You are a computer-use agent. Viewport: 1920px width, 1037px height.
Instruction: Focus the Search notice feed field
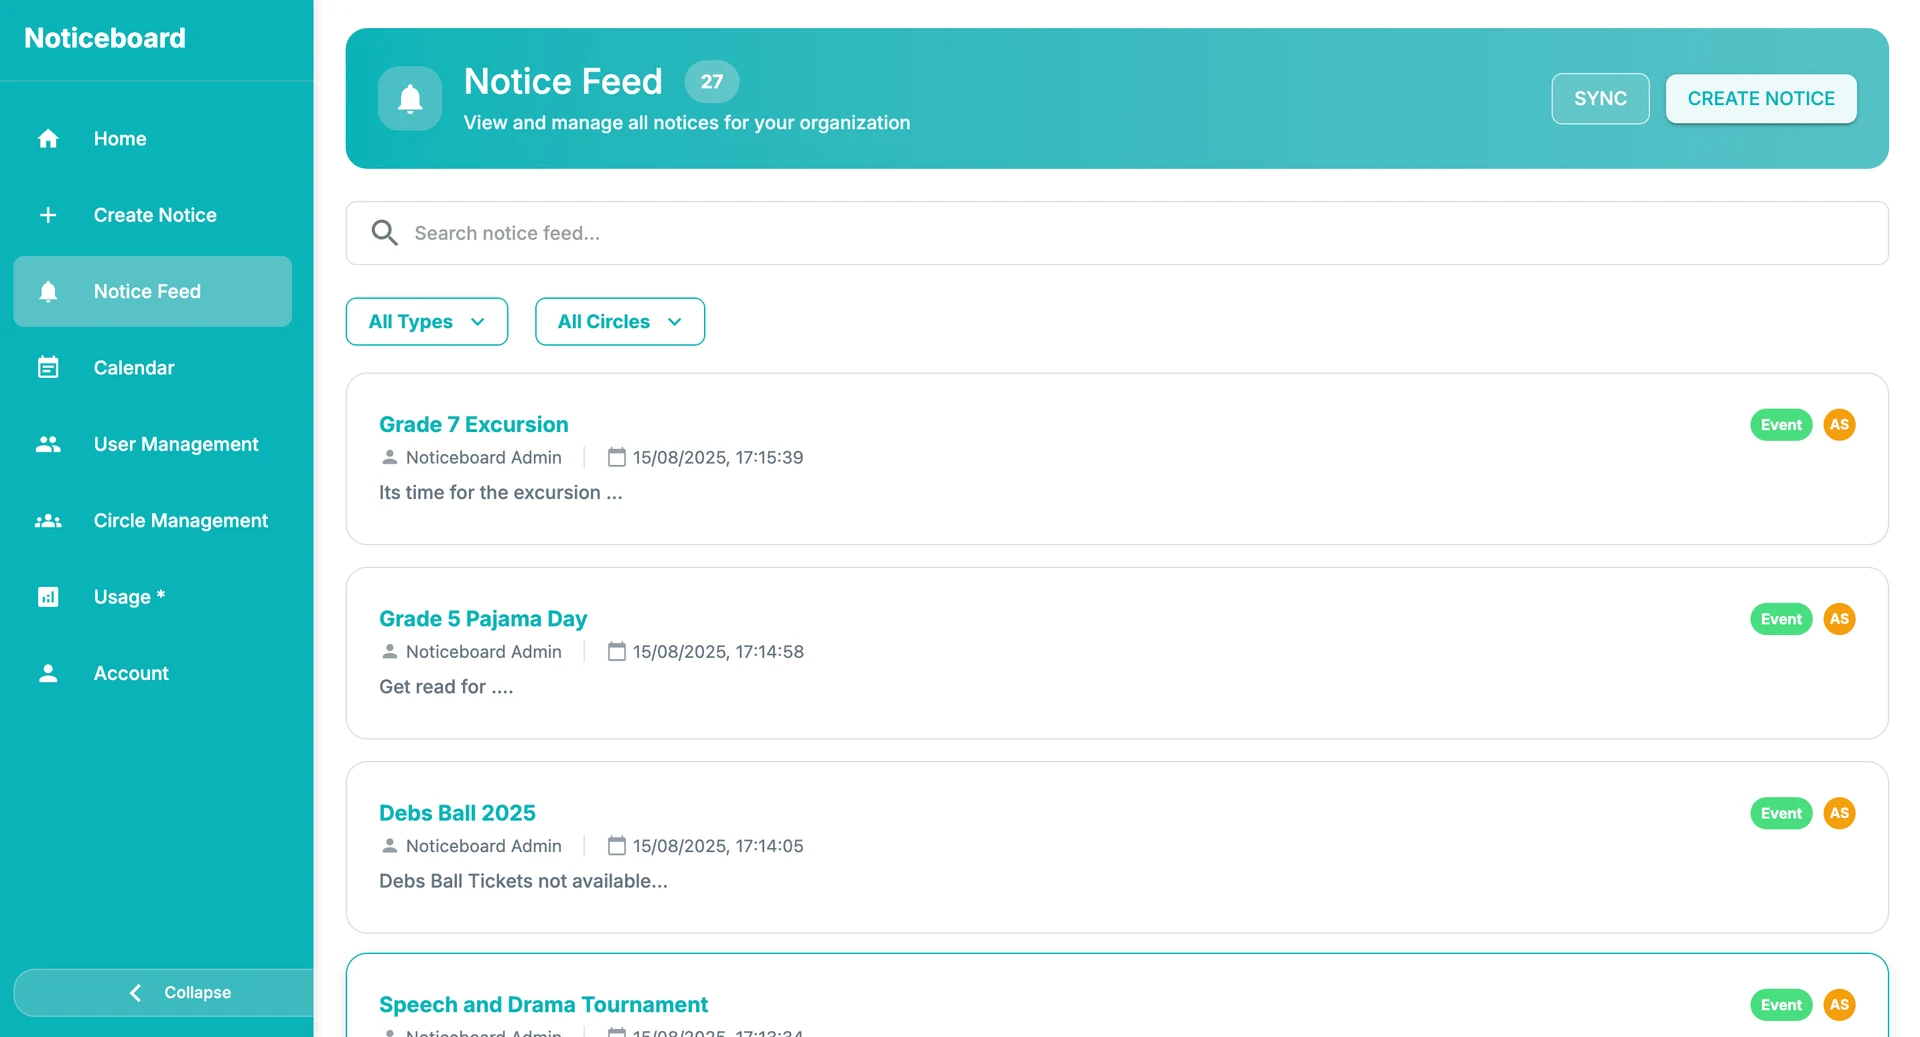tap(1117, 233)
